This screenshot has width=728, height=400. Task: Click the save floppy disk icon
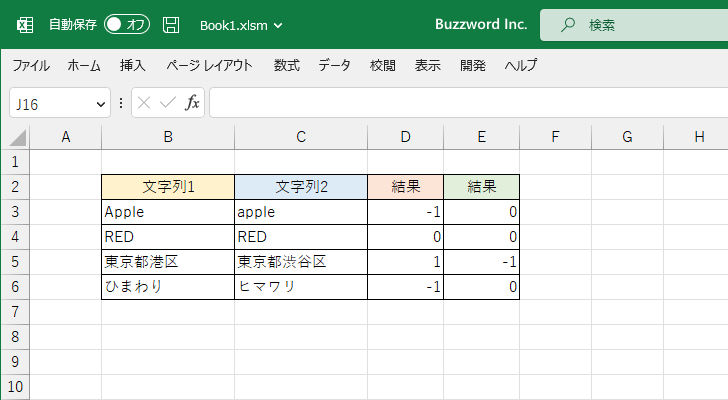171,25
